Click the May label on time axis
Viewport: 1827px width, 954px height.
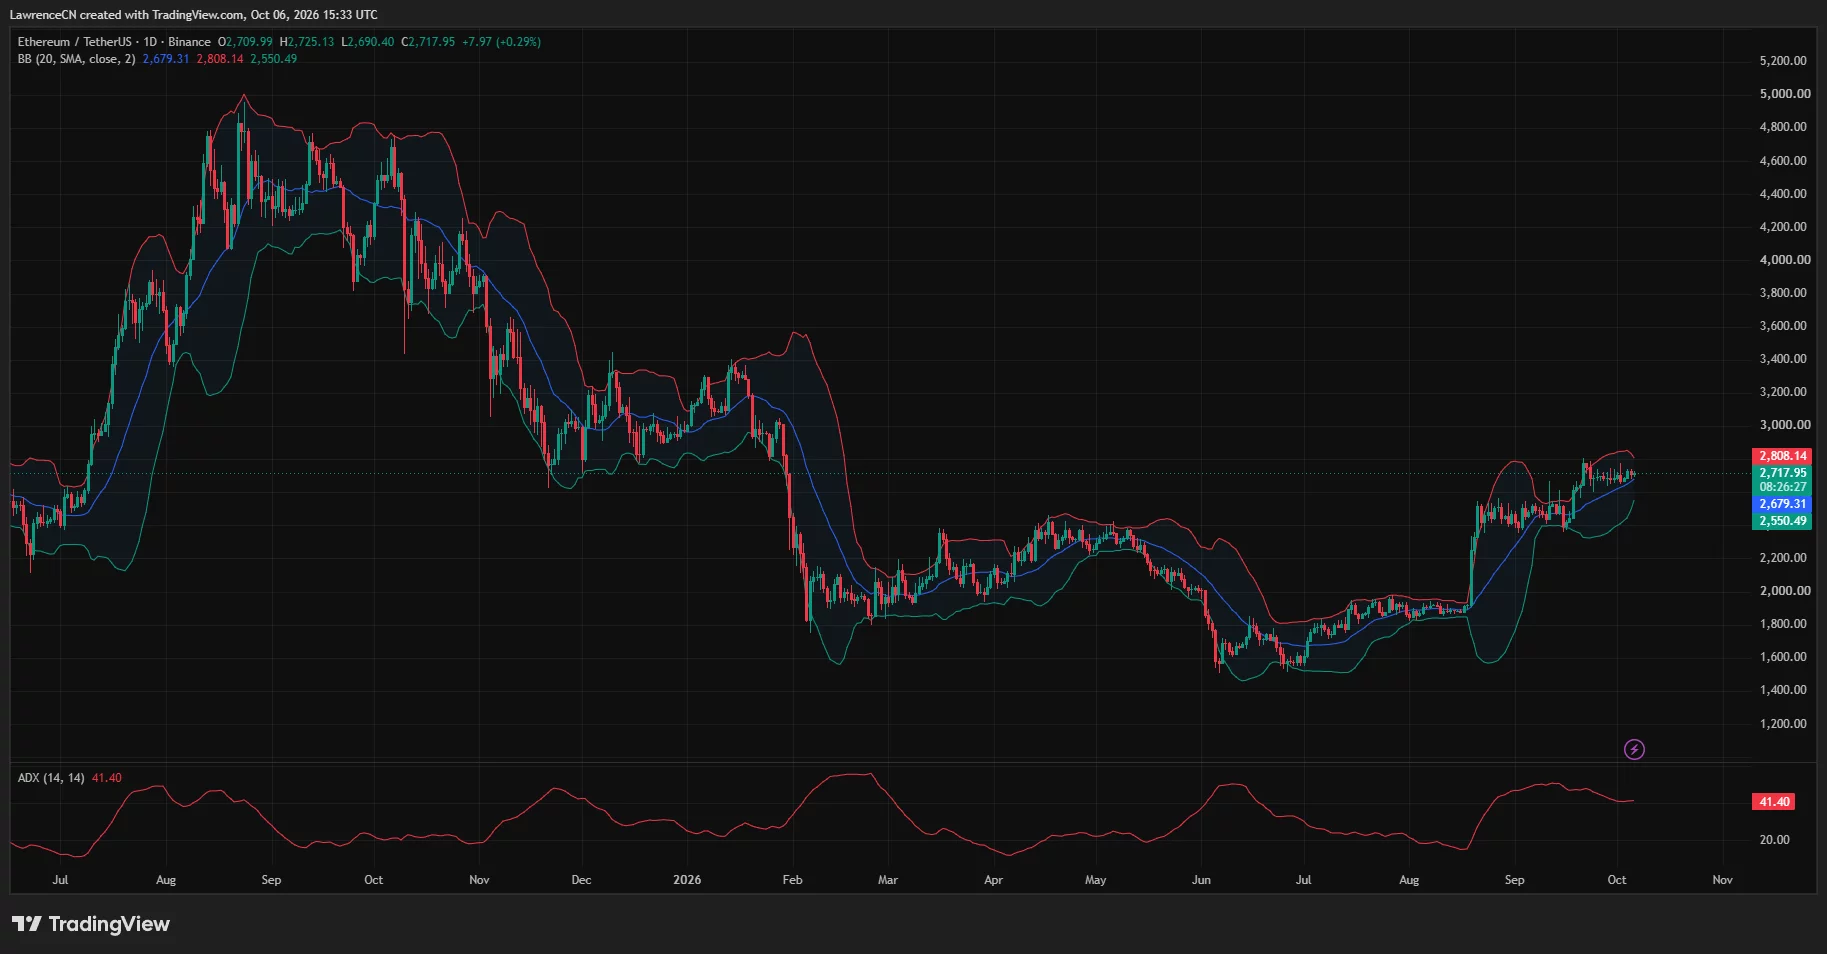point(1096,880)
